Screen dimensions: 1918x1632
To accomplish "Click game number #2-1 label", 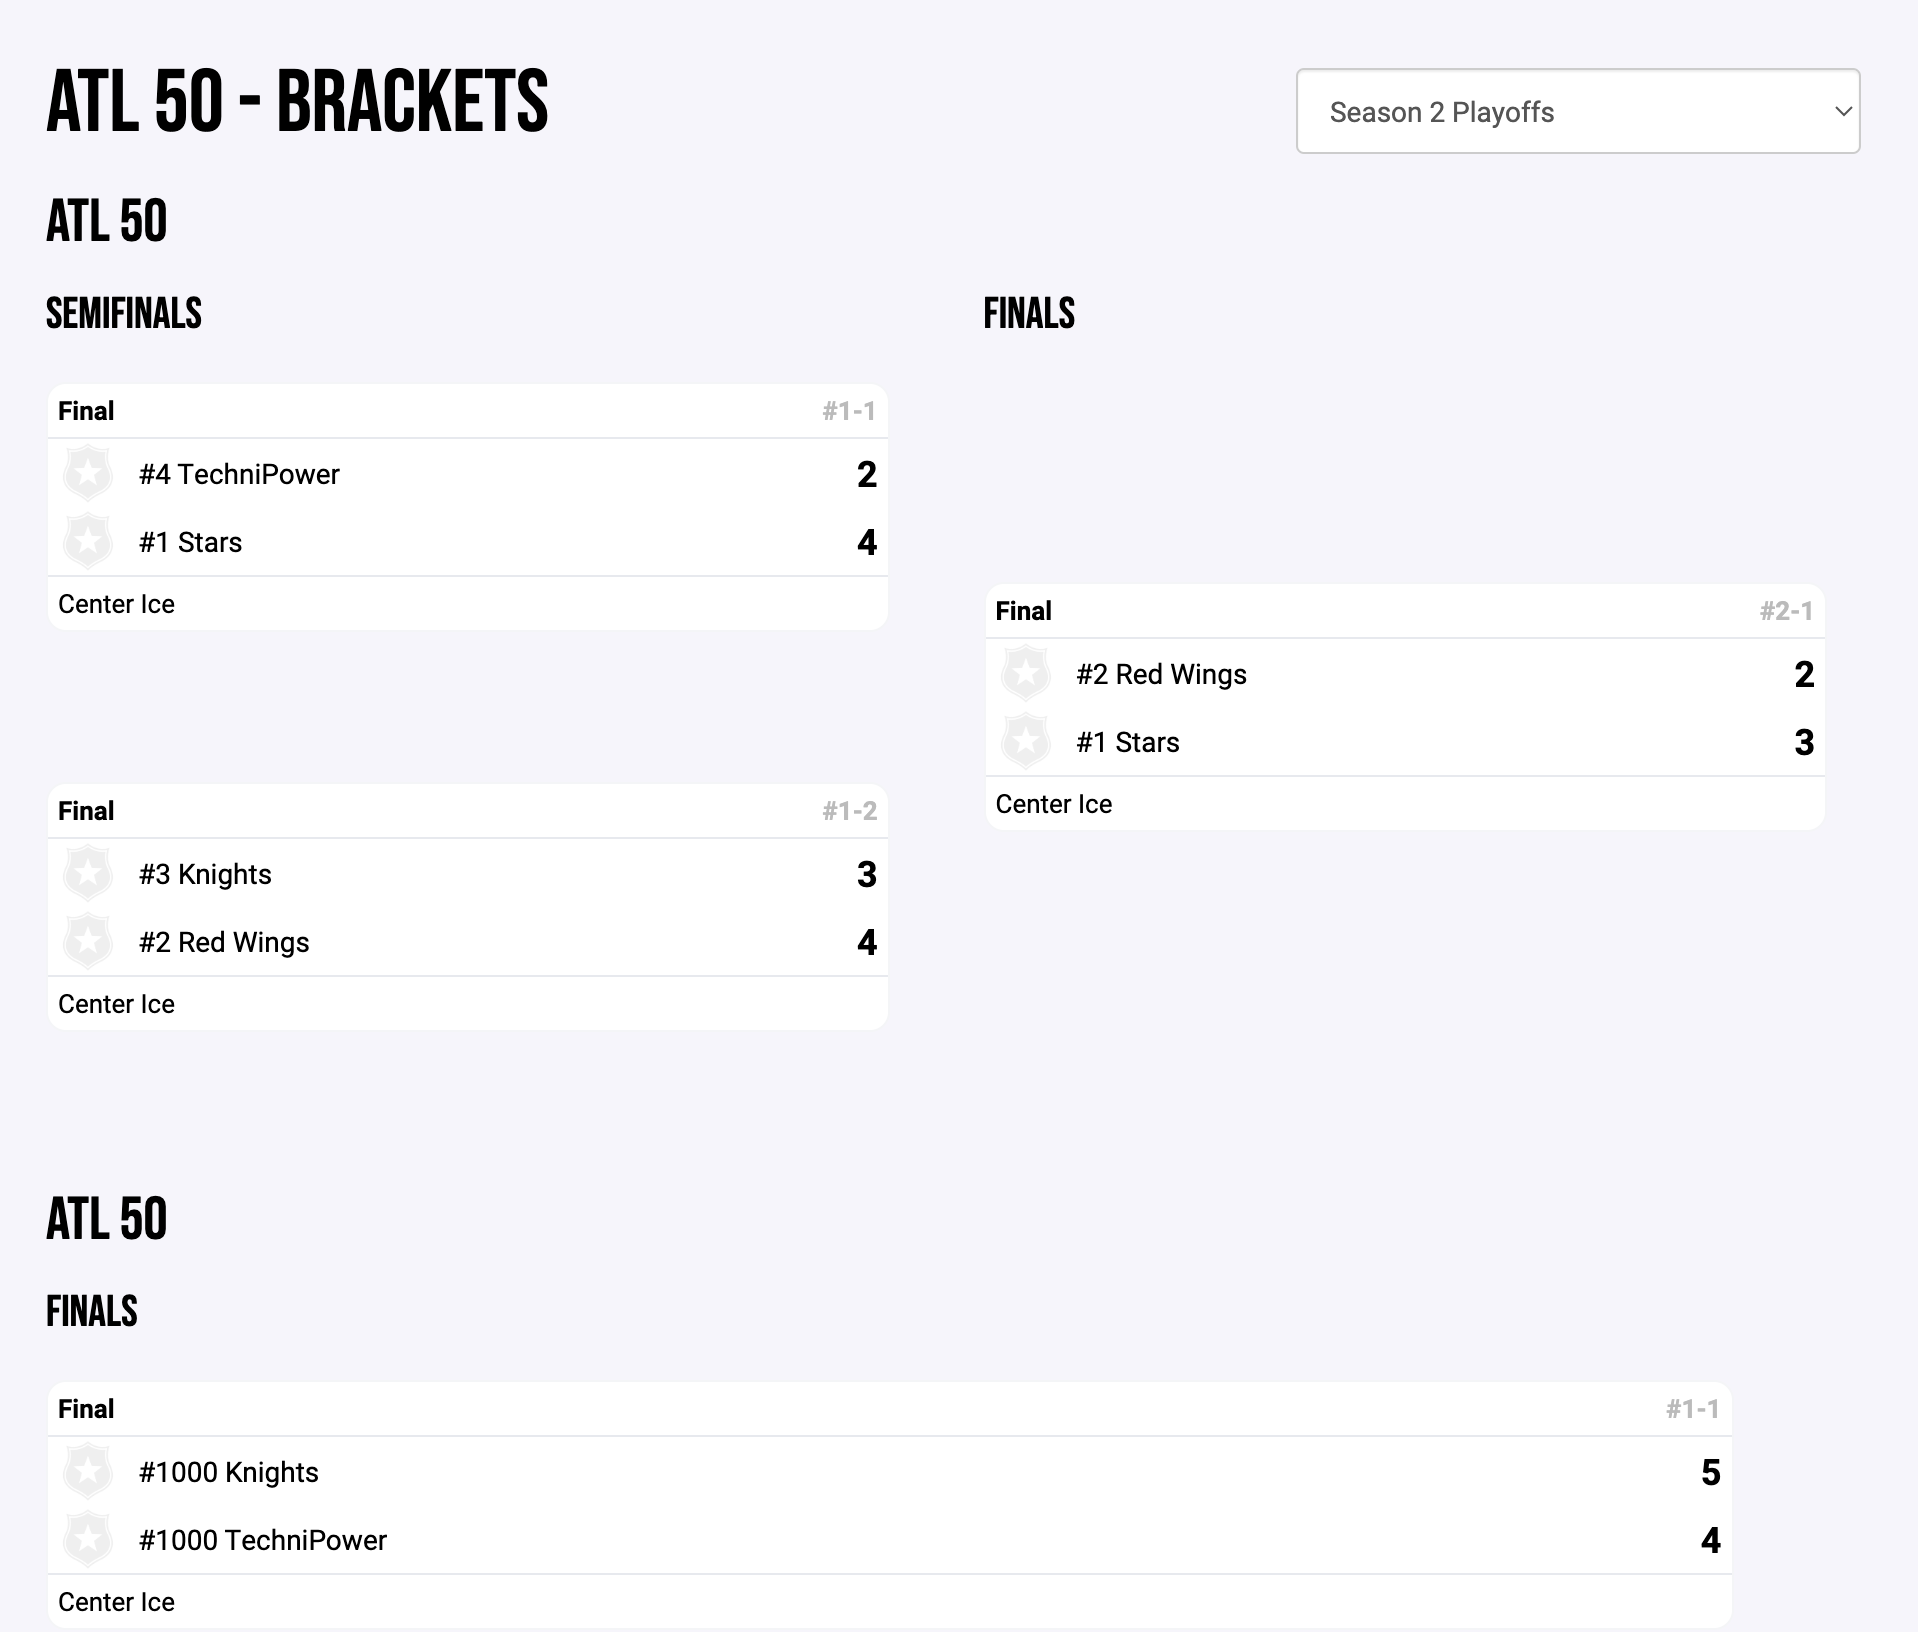I will (1786, 611).
